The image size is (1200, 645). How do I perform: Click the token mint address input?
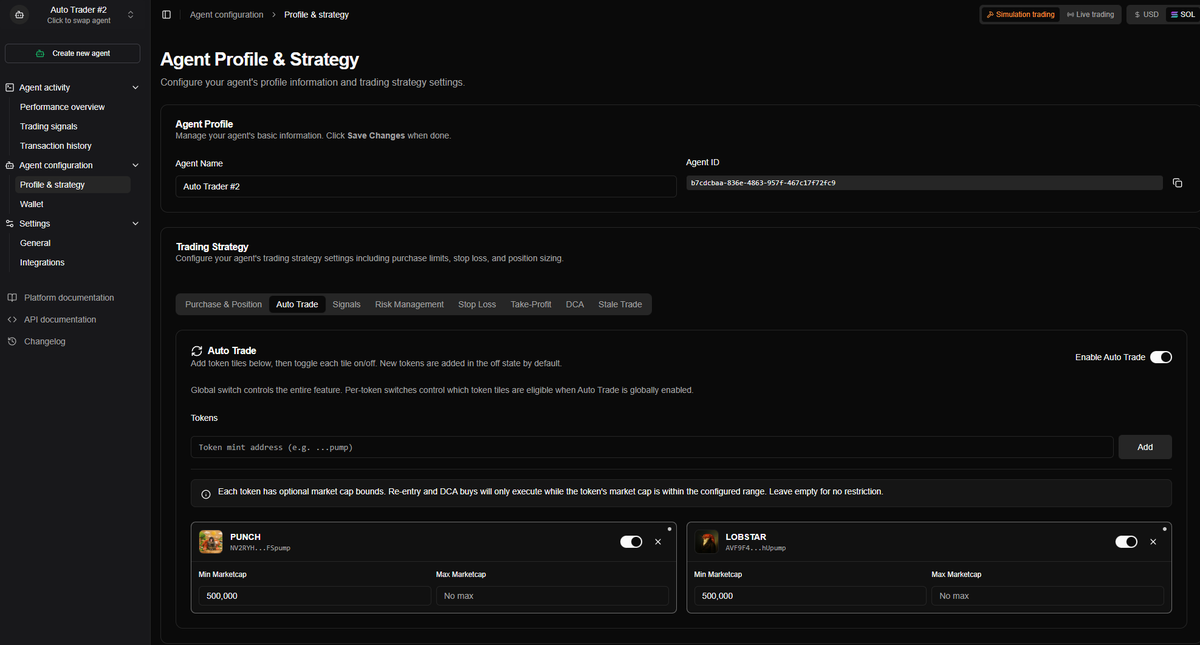click(651, 447)
